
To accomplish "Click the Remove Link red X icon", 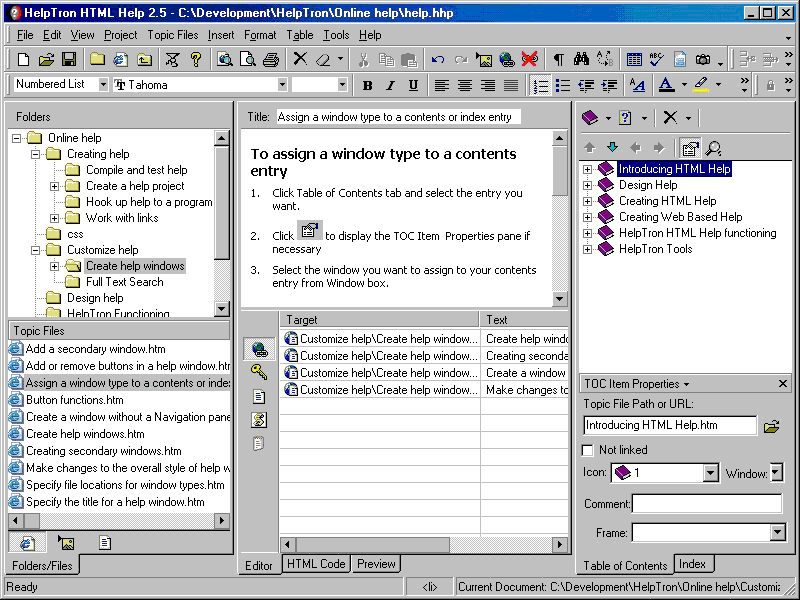I will [x=530, y=60].
